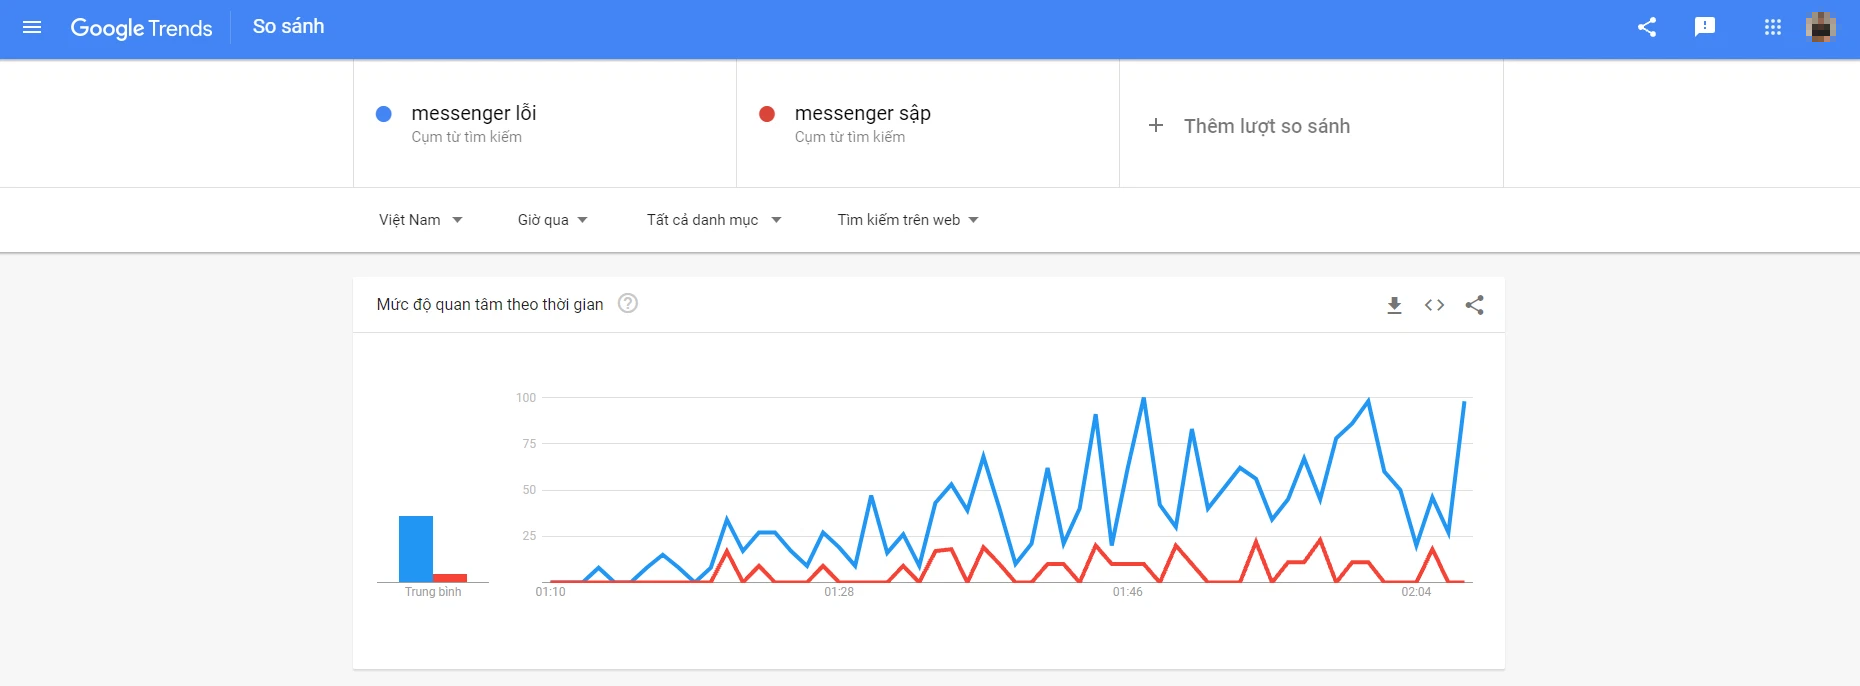Open help for Mức độ quan tâm
Image resolution: width=1860 pixels, height=686 pixels.
tap(628, 303)
